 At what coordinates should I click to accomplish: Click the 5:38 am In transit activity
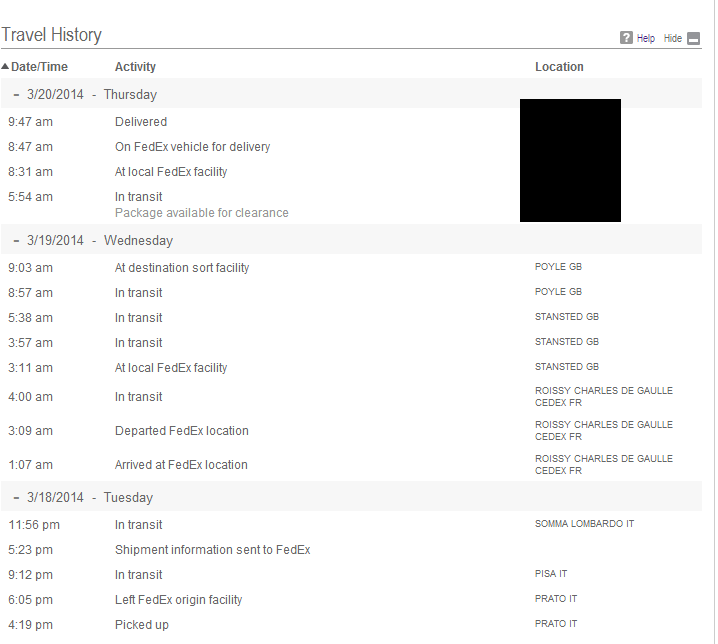point(138,318)
